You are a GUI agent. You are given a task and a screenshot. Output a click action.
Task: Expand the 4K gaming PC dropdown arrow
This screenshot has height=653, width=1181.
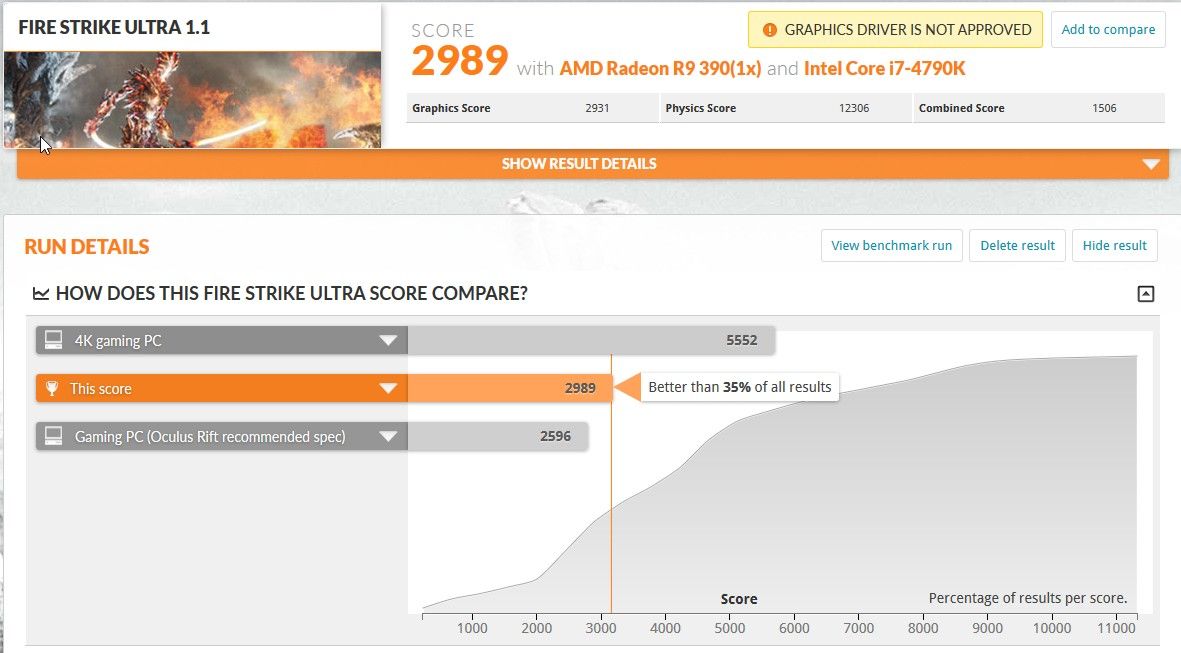(388, 340)
